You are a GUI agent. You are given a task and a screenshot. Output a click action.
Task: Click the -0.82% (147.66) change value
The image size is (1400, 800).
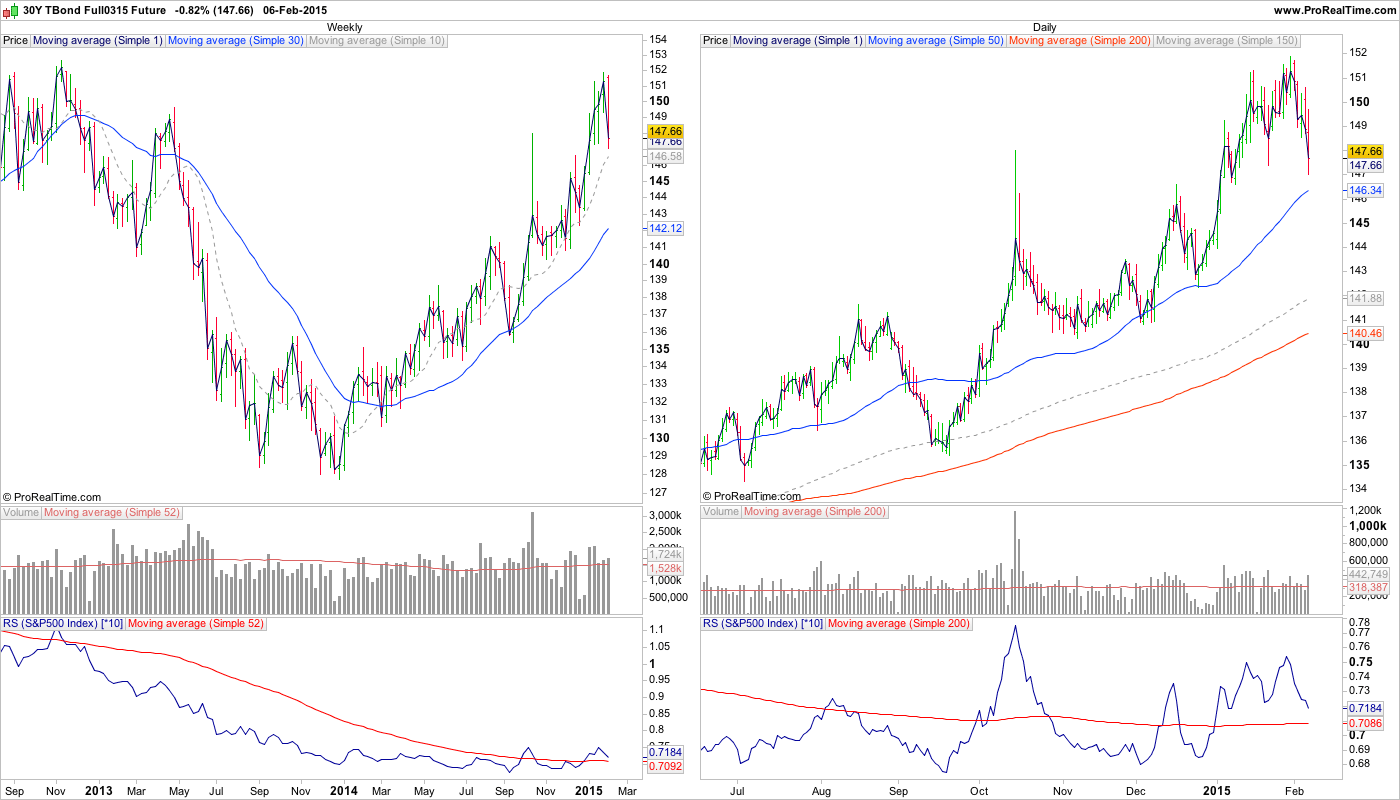click(216, 10)
